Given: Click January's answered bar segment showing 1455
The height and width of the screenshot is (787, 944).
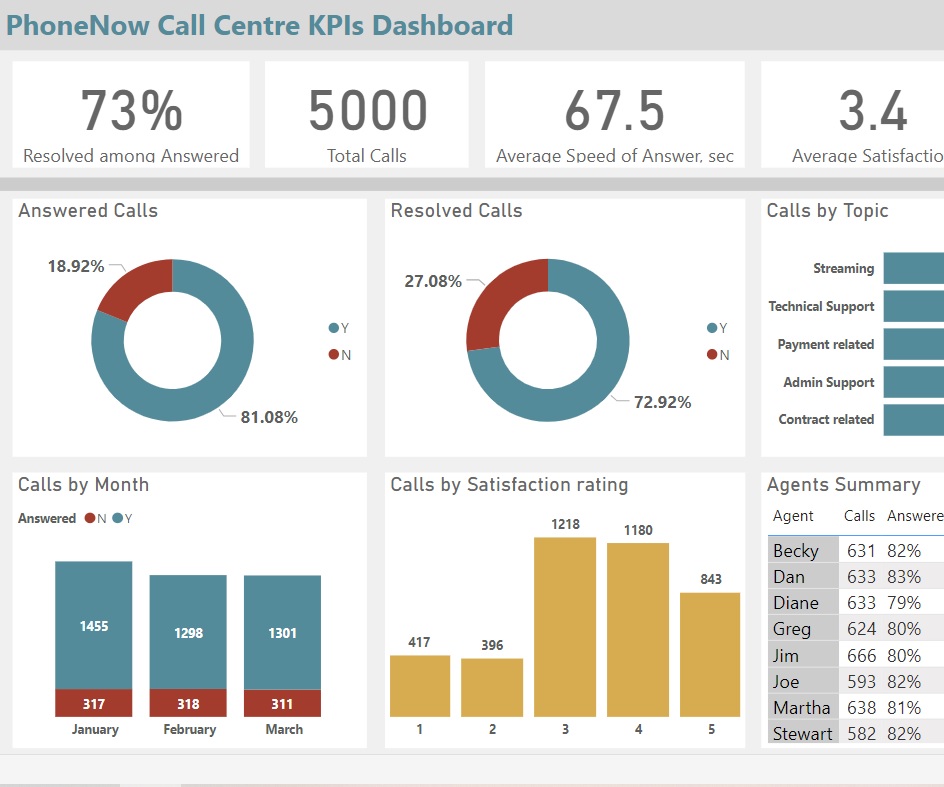Looking at the screenshot, I should pyautogui.click(x=94, y=625).
